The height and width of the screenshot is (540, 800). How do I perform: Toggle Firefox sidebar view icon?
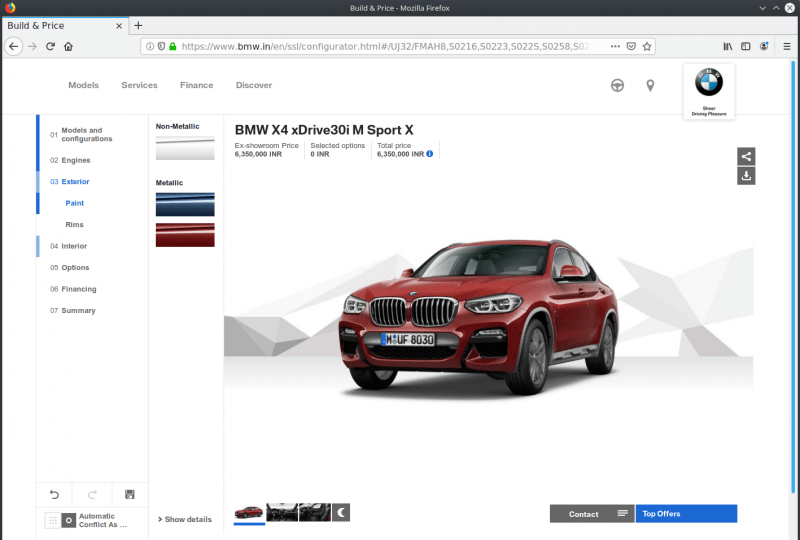pos(745,46)
